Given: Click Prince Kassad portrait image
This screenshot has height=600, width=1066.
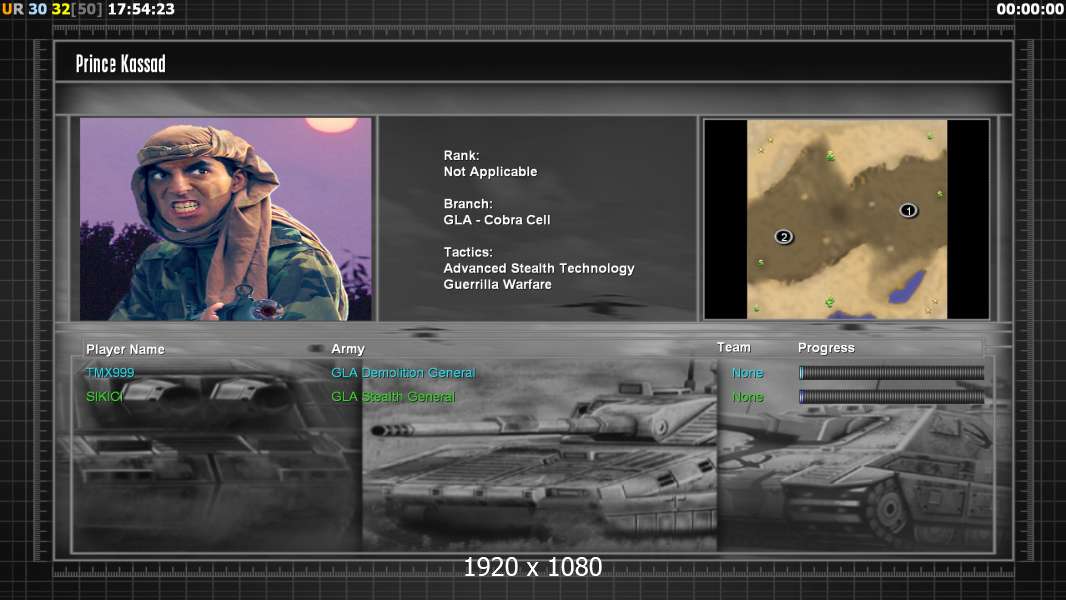Looking at the screenshot, I should pyautogui.click(x=226, y=219).
